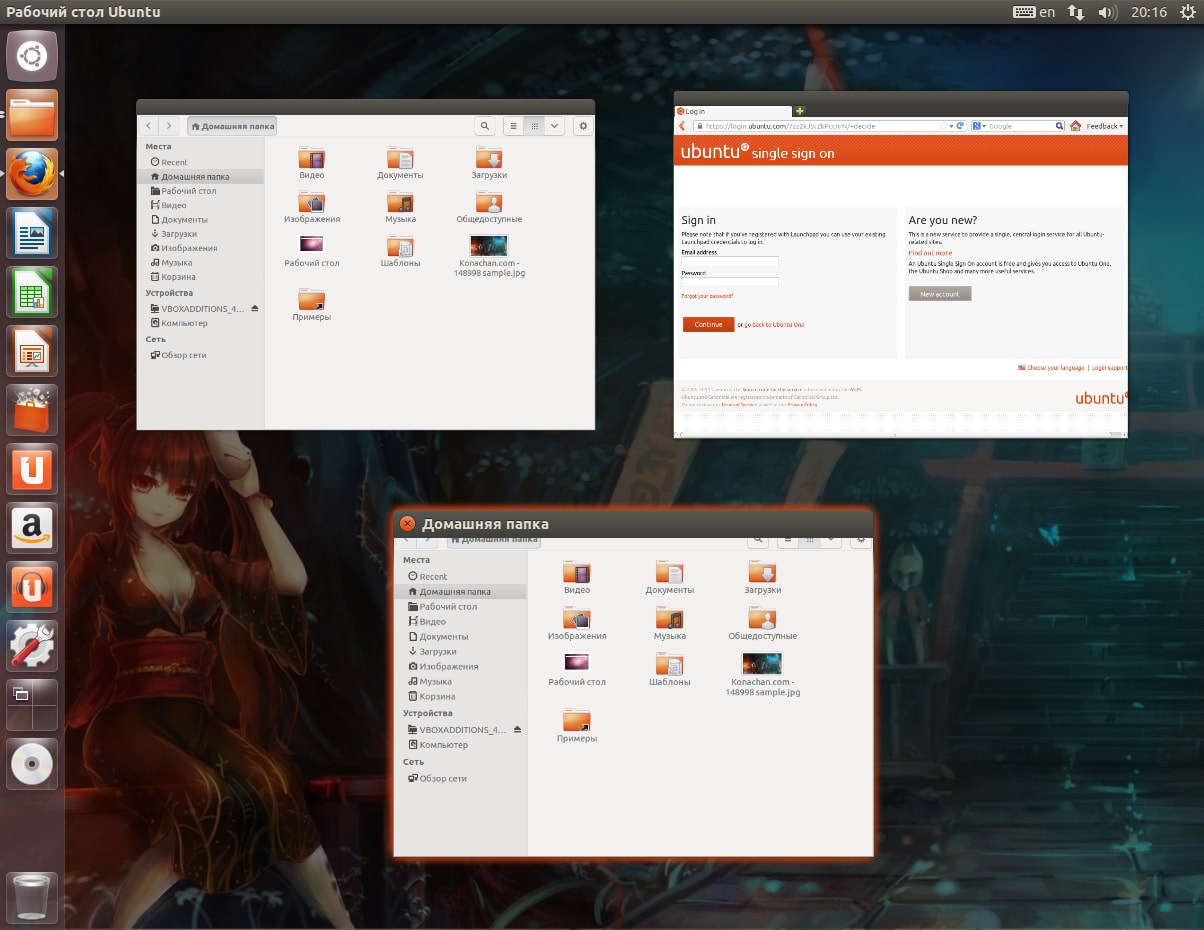Click the Google search field in Firefox
Screen dimensions: 1204x930
(1020, 126)
